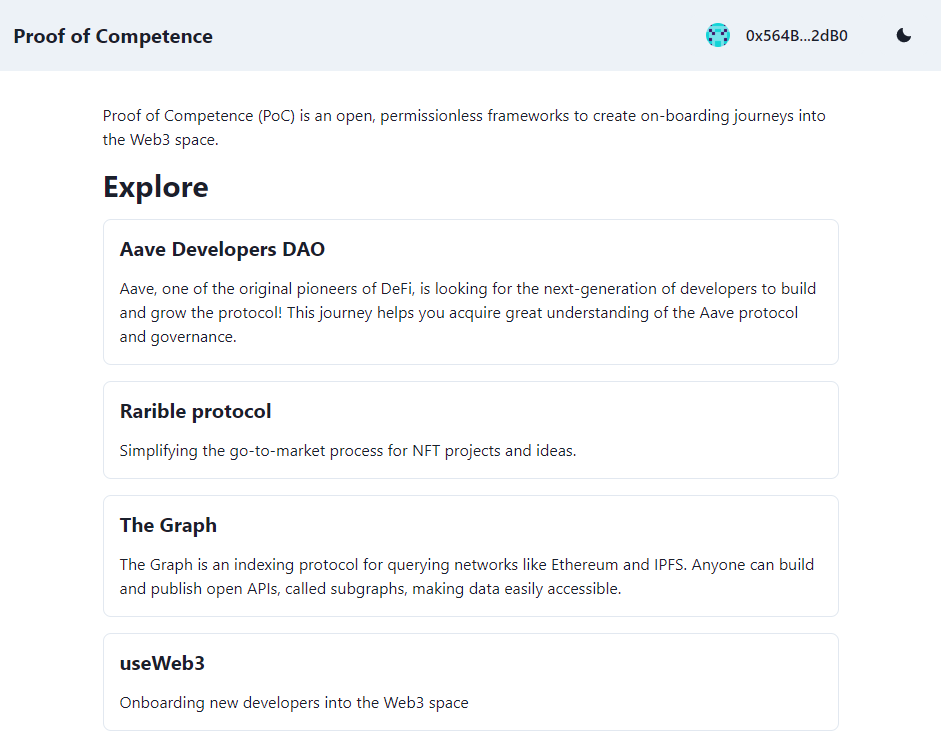The height and width of the screenshot is (744, 941).
Task: Click the Aave Developers DAO heading
Action: (x=222, y=249)
